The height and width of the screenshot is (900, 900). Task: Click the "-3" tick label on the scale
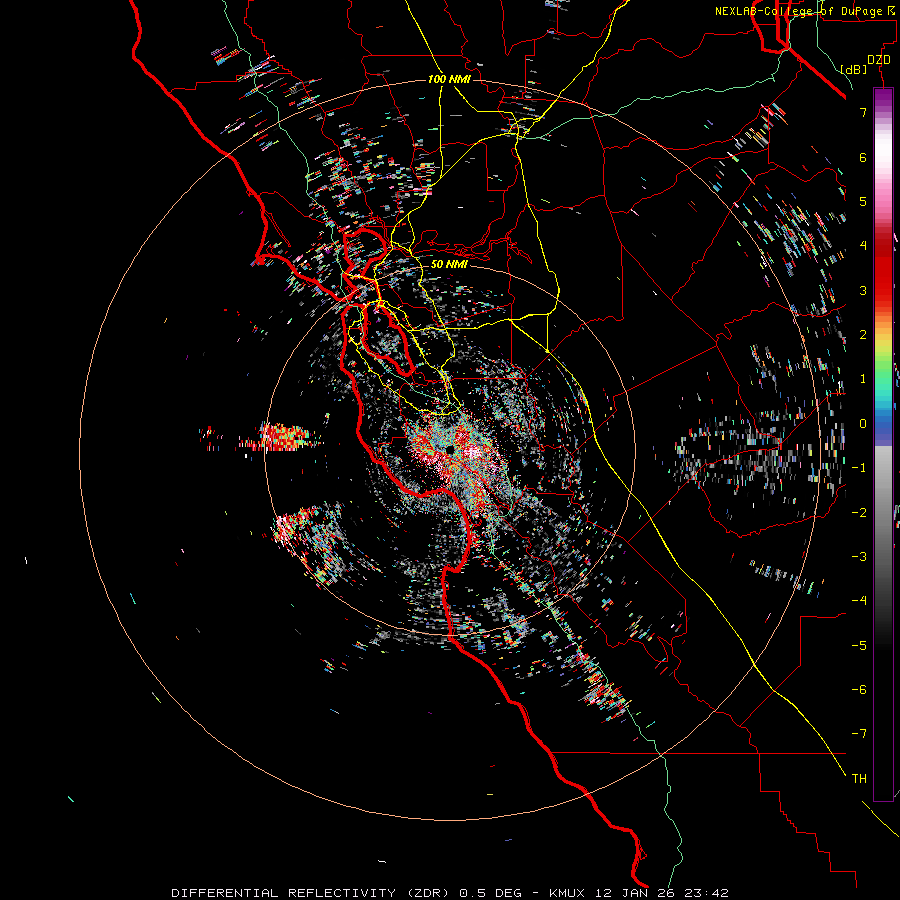(859, 557)
